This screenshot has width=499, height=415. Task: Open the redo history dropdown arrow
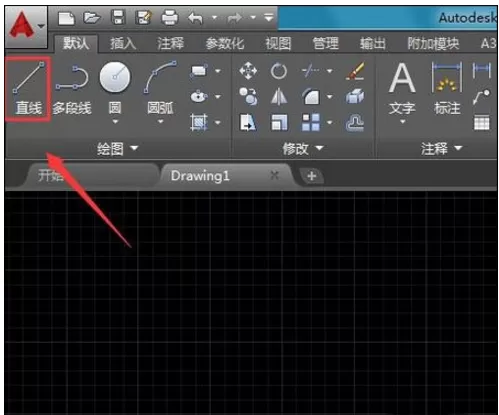[x=253, y=17]
